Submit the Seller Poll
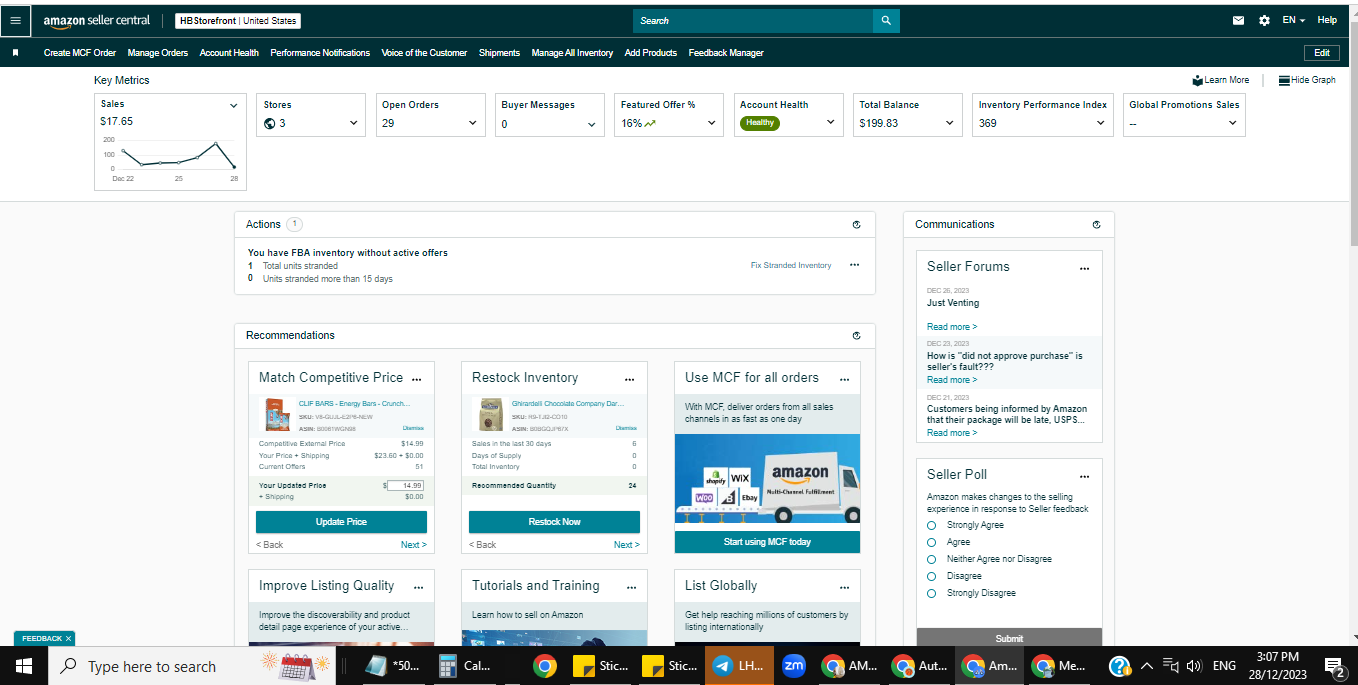Image resolution: width=1358 pixels, height=685 pixels. click(1009, 638)
